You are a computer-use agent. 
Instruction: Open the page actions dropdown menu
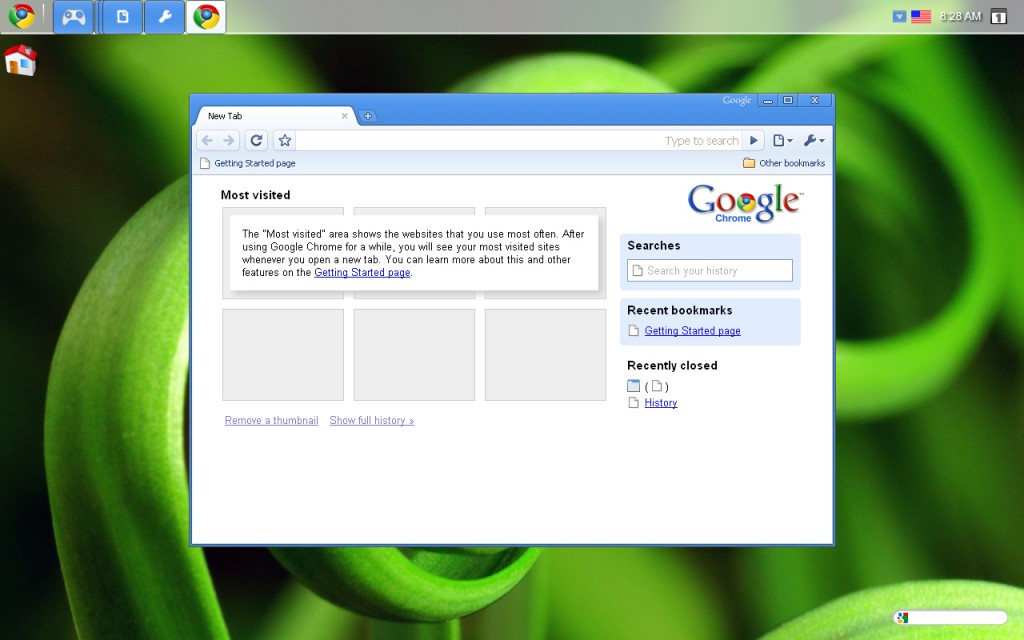[783, 140]
